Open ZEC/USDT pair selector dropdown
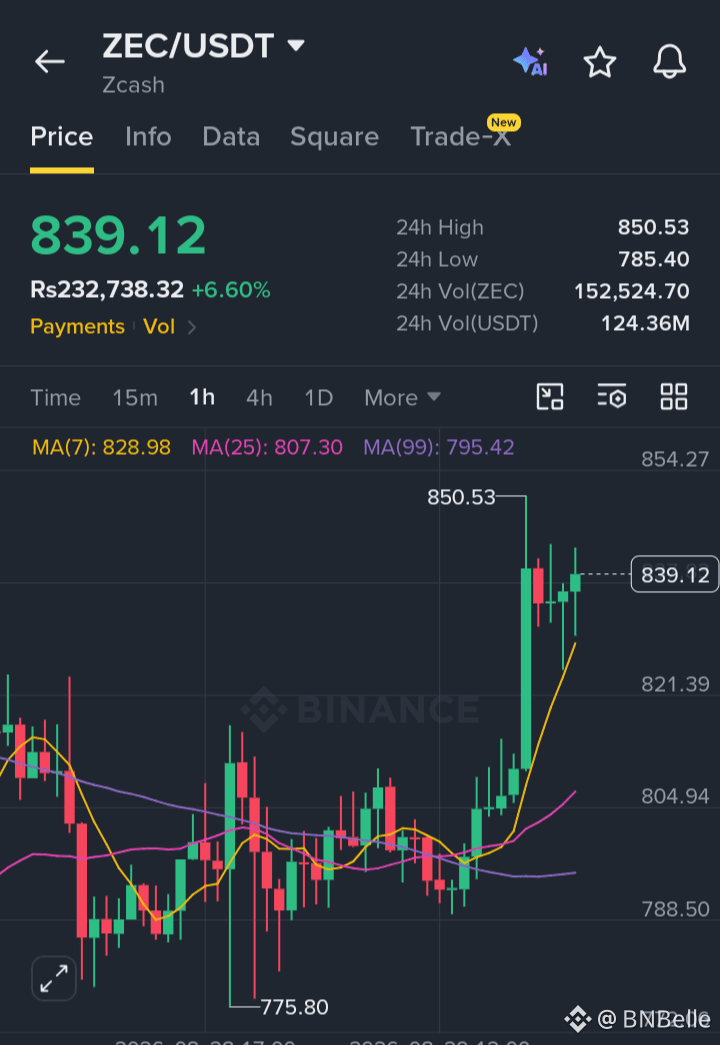This screenshot has width=720, height=1045. click(x=295, y=45)
